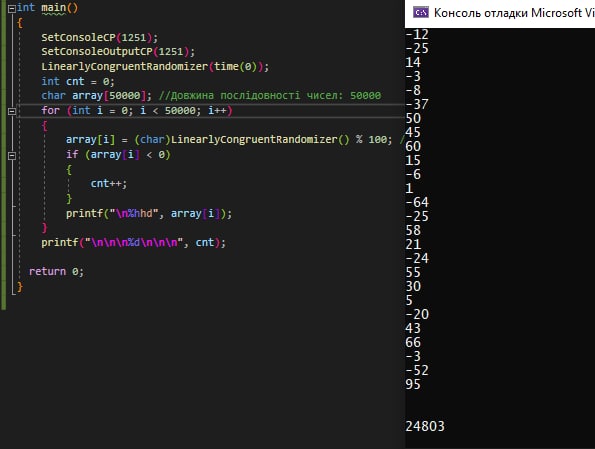Click the console window icon in title bar

coord(420,13)
